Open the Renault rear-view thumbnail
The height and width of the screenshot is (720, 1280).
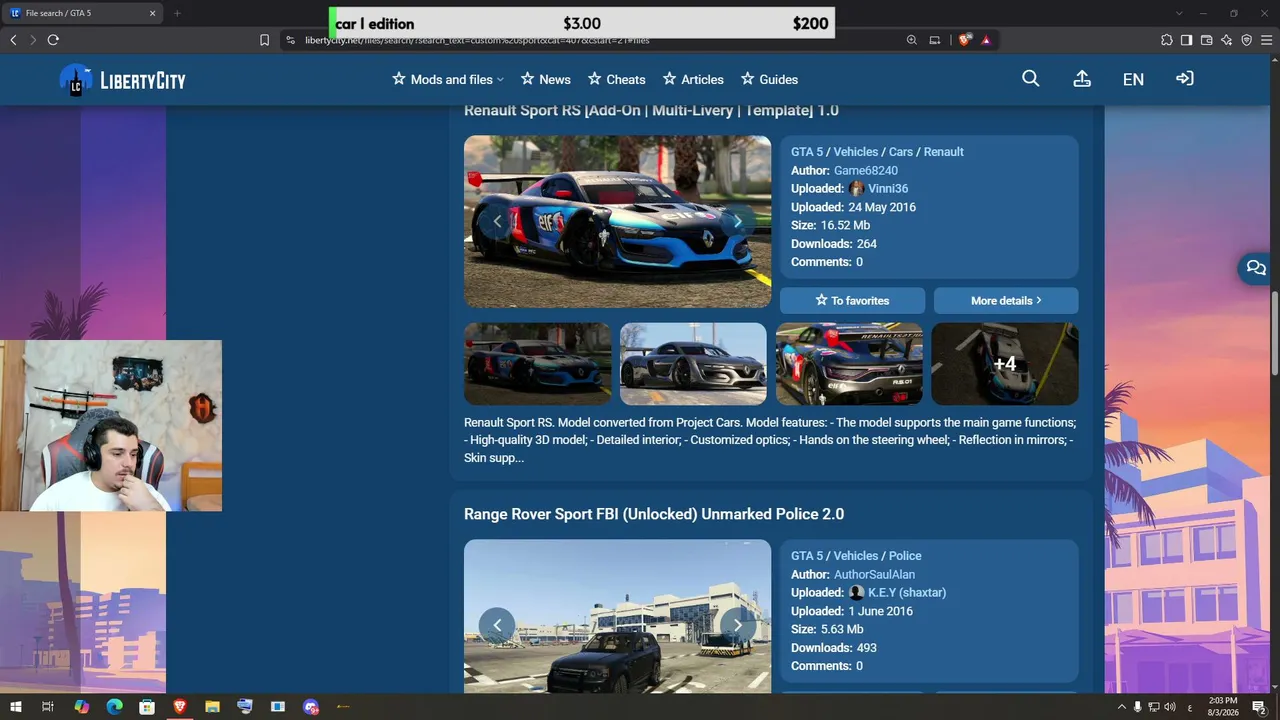[850, 364]
